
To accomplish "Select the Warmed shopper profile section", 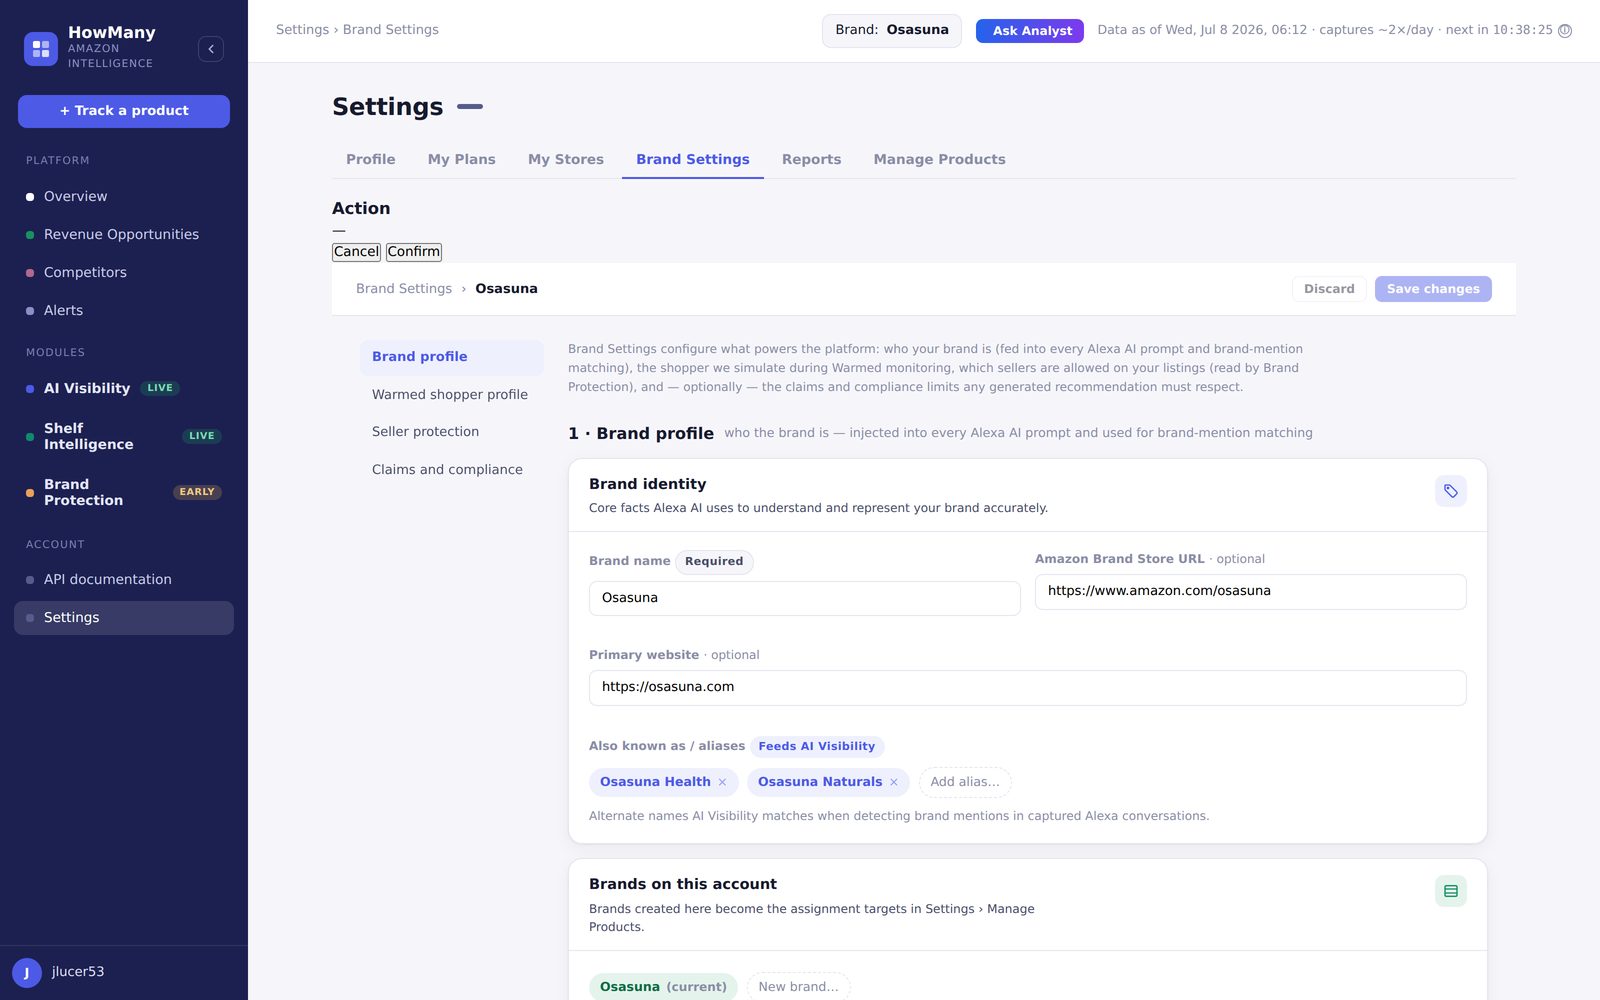I will [x=452, y=395].
